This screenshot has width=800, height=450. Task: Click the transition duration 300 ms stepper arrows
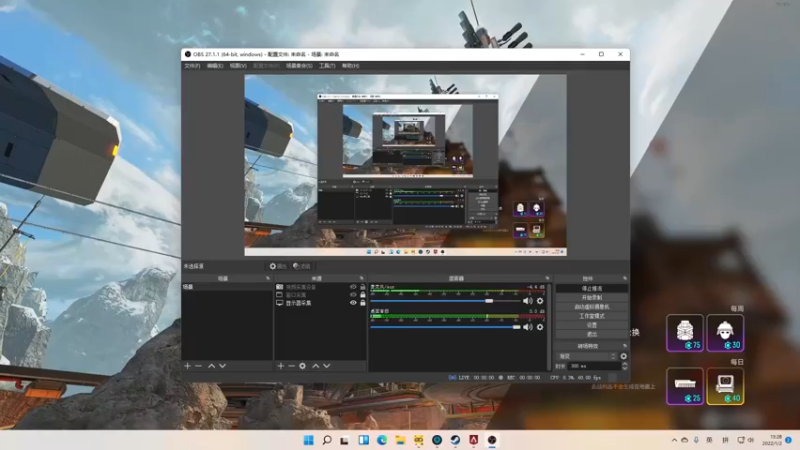(x=624, y=366)
